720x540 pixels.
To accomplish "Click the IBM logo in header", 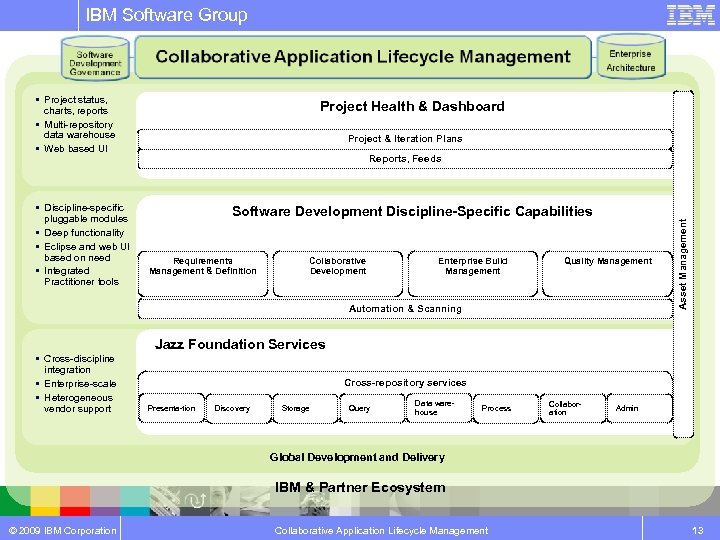I will tap(691, 15).
